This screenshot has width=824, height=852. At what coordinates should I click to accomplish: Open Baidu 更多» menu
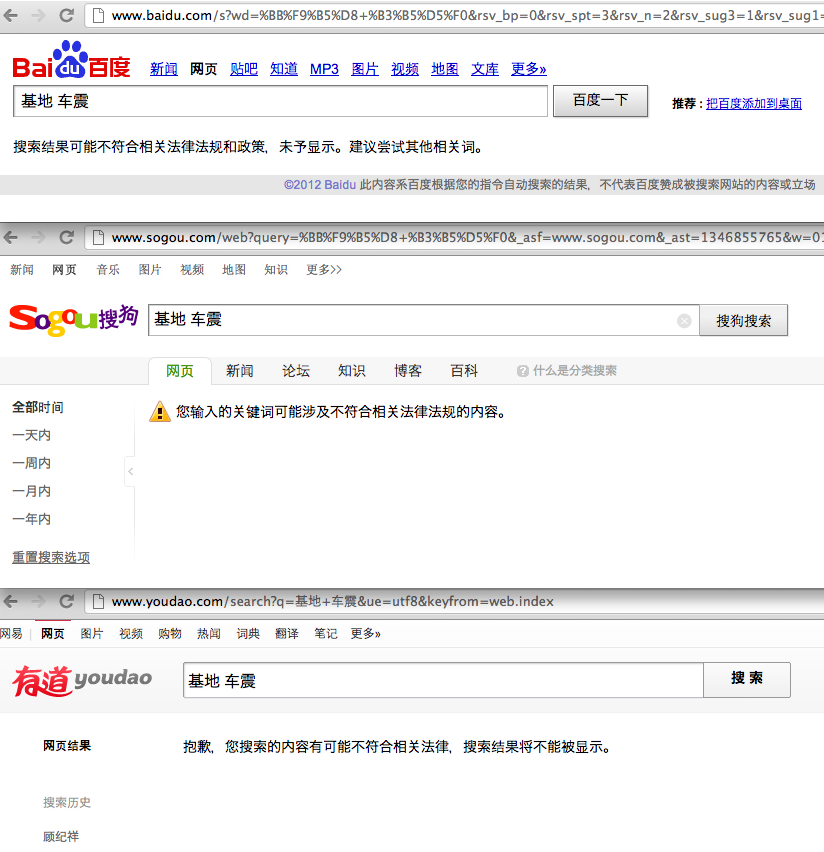pos(528,69)
